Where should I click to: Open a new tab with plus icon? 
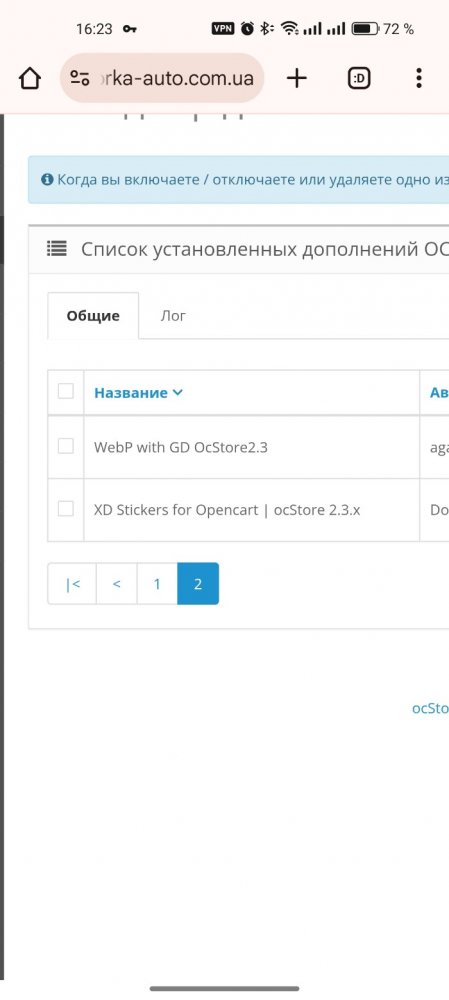pyautogui.click(x=297, y=78)
